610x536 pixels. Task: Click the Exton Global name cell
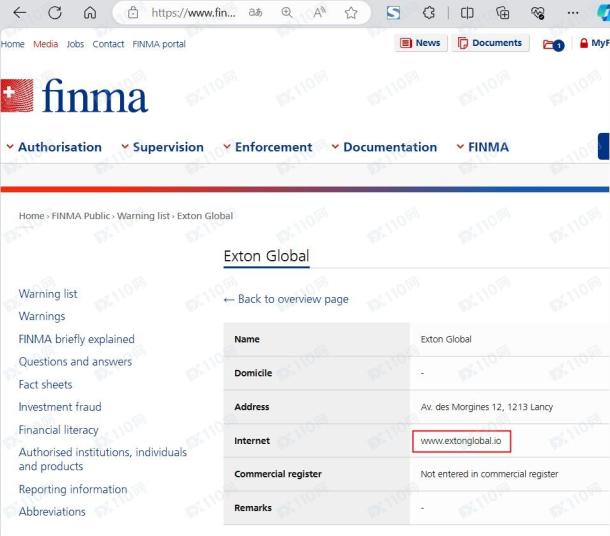tap(446, 339)
